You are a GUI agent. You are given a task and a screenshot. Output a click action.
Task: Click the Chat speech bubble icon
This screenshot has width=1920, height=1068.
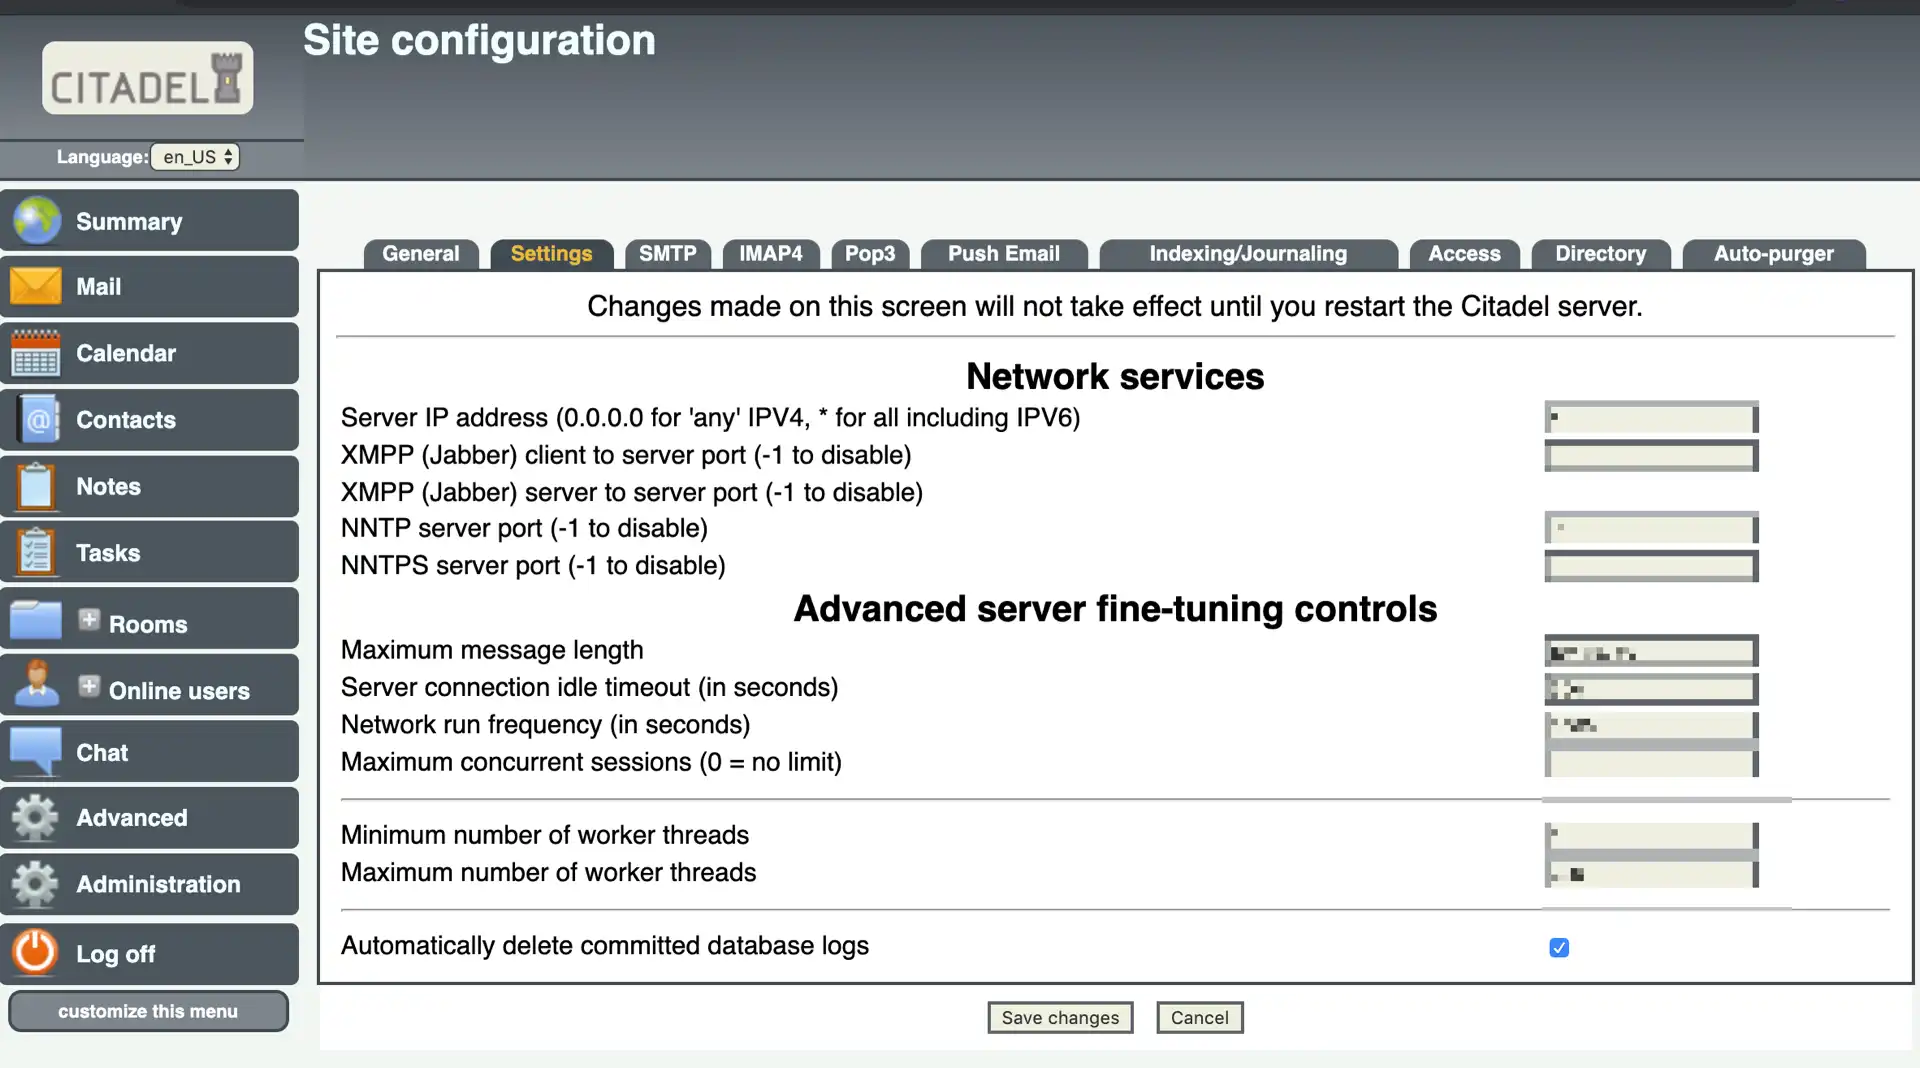pos(36,751)
